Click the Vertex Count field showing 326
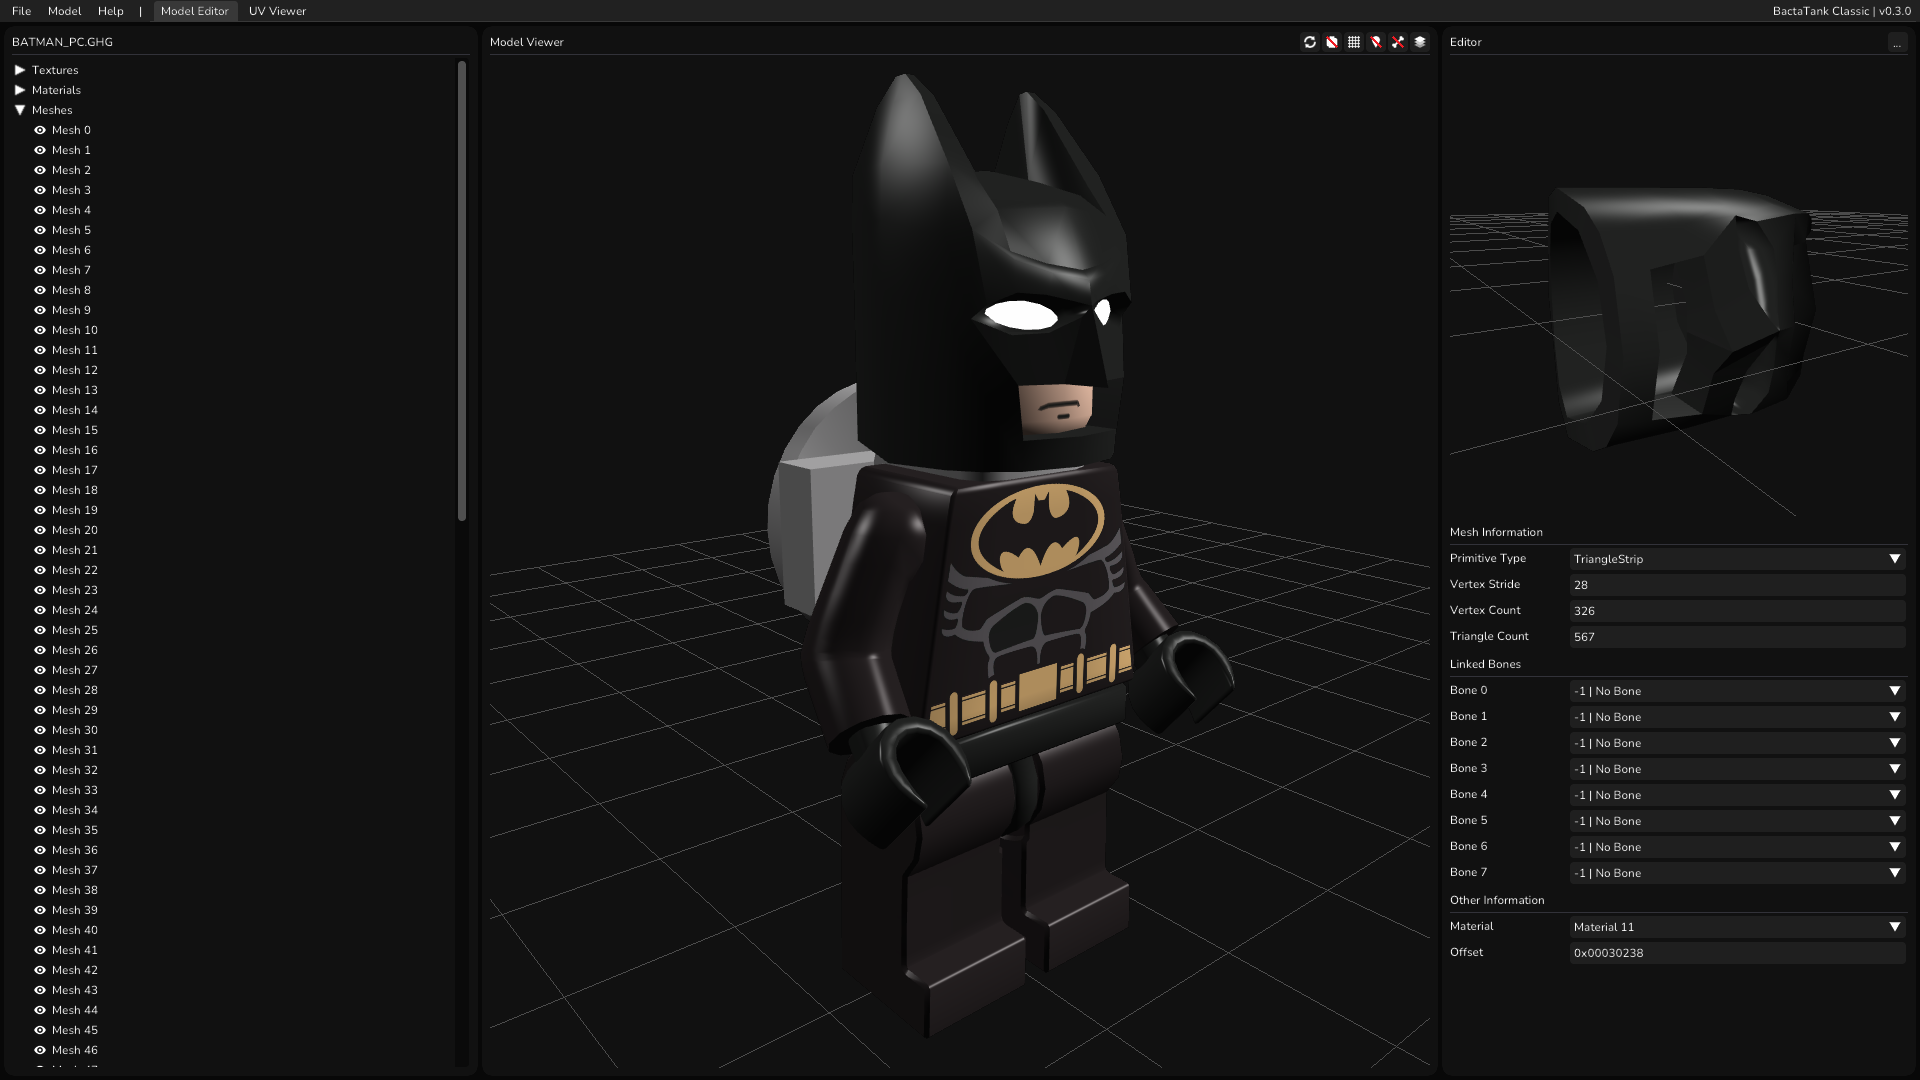The height and width of the screenshot is (1080, 1920). pos(1737,611)
